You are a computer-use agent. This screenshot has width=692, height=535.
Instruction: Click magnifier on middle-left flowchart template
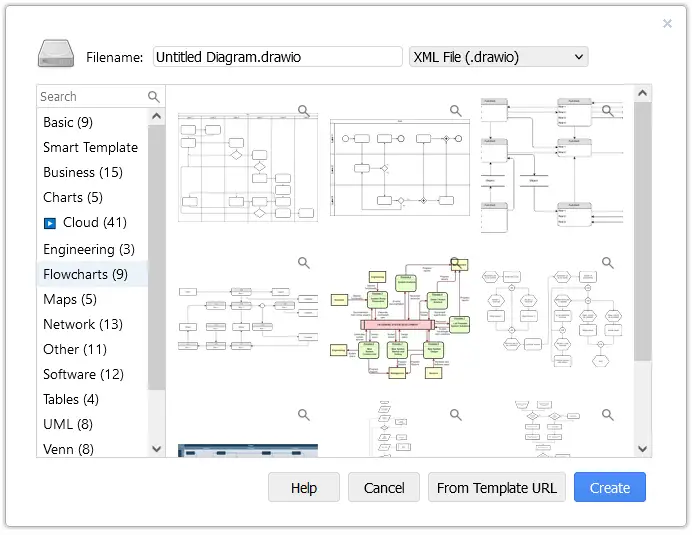(303, 263)
